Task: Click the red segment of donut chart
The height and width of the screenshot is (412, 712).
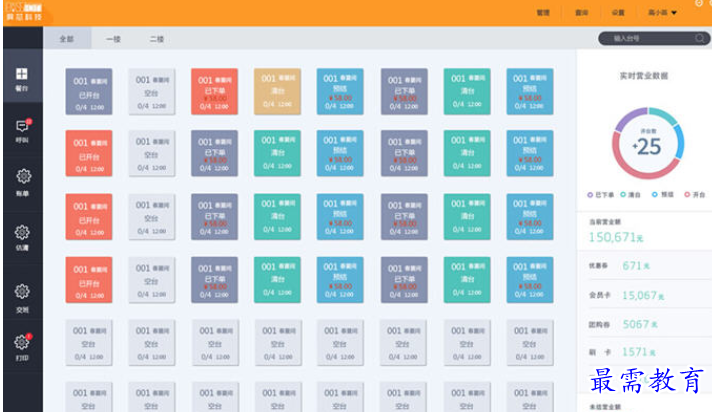Action: click(x=640, y=172)
